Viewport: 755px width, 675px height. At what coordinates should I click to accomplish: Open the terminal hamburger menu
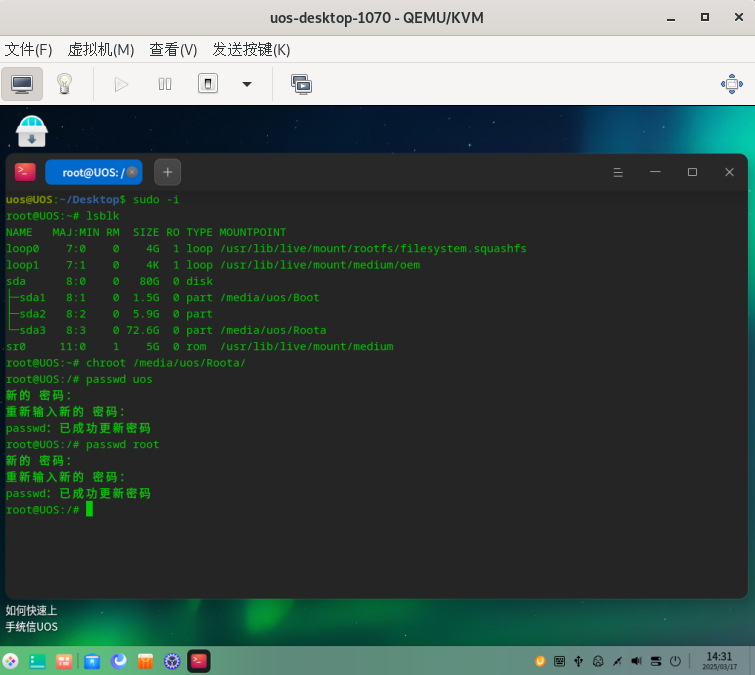(x=618, y=172)
